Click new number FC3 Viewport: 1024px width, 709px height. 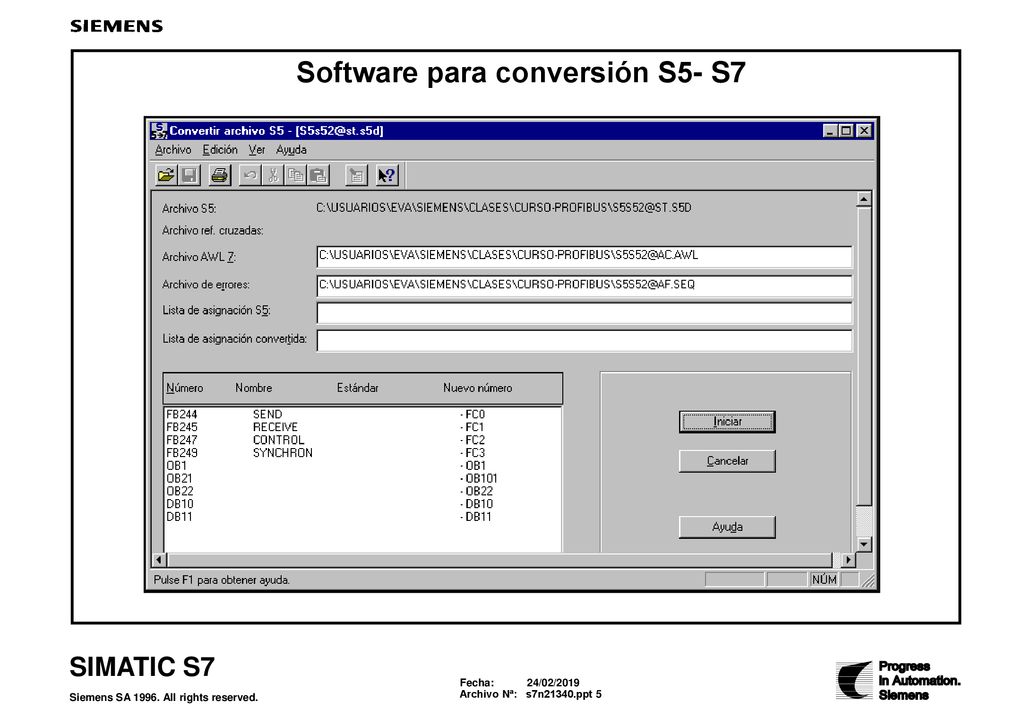tap(473, 453)
